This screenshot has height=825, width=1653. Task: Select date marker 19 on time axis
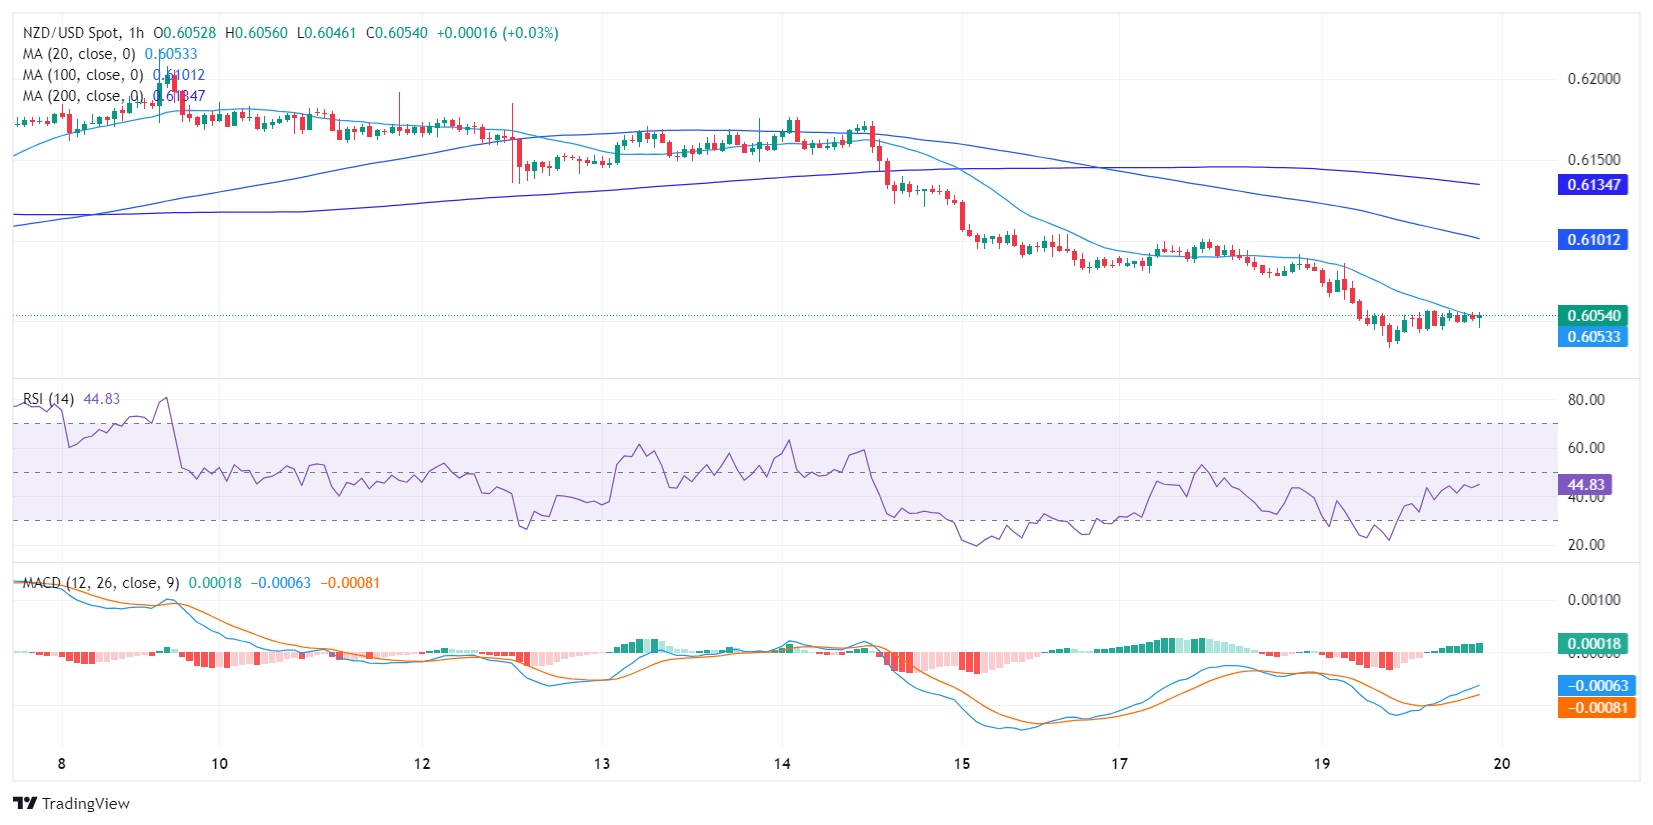[x=1322, y=764]
